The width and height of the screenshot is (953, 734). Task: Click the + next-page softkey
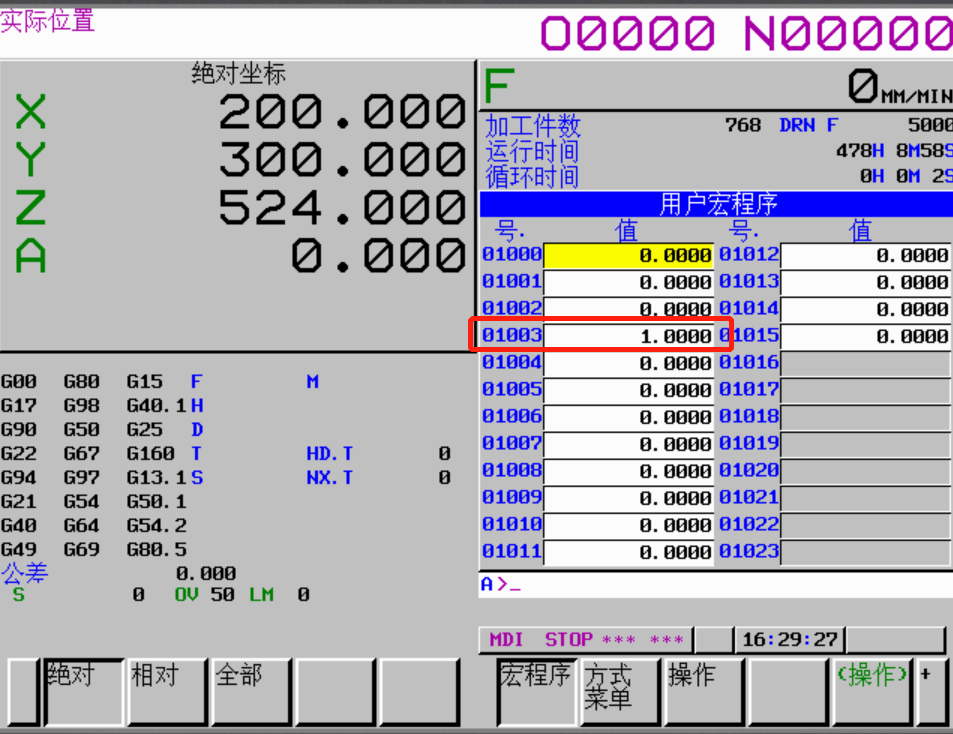(x=930, y=690)
